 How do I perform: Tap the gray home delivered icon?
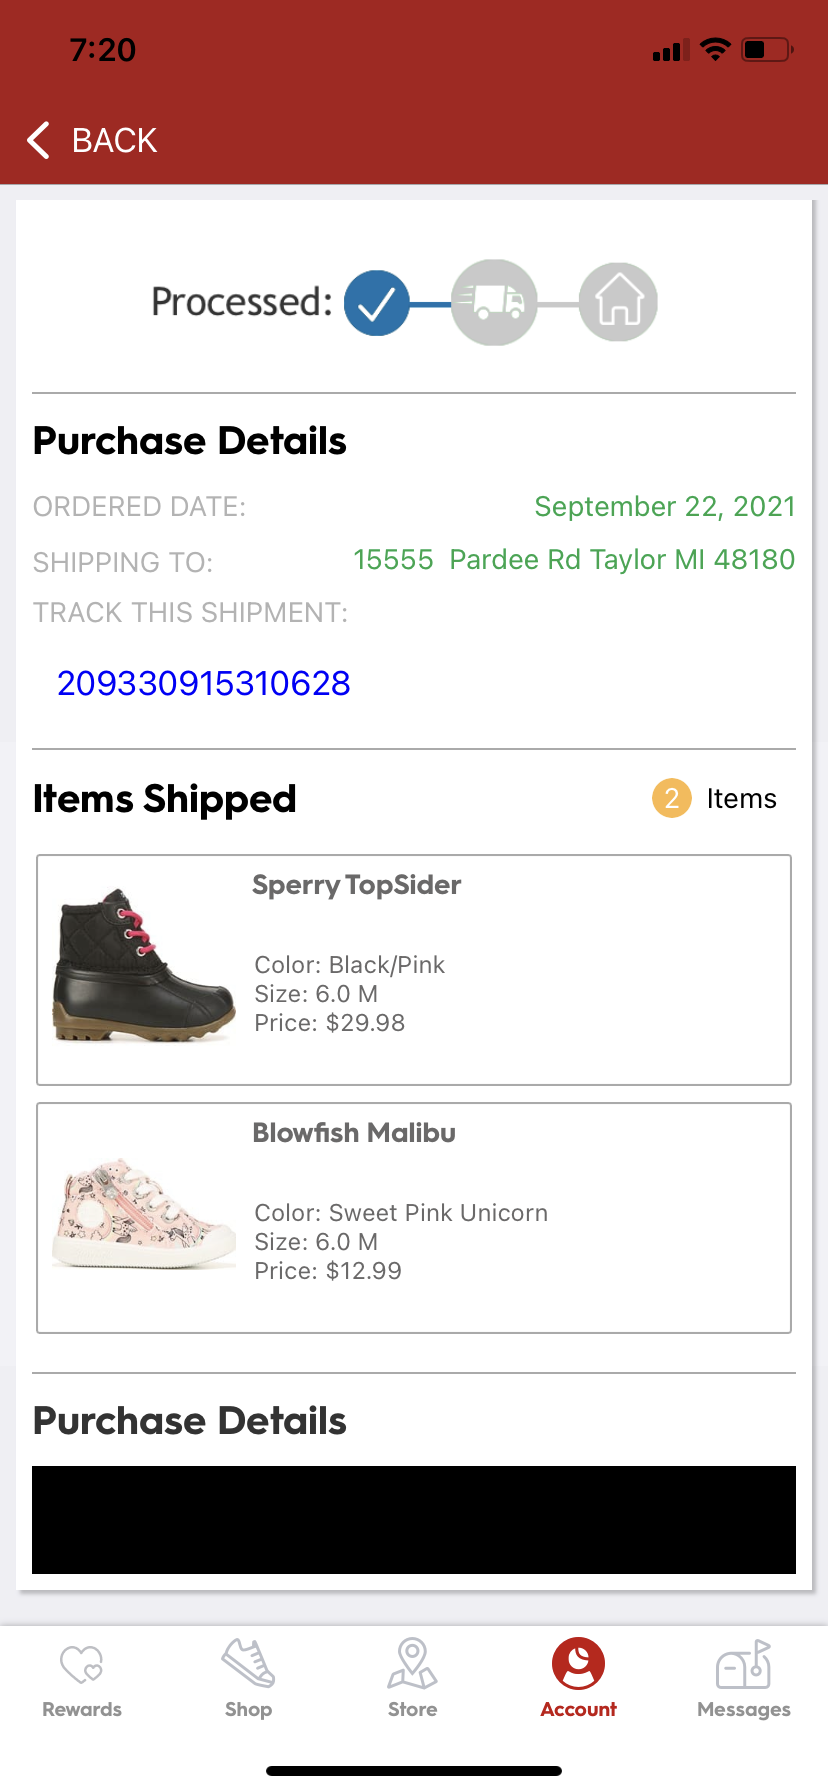[x=618, y=303]
